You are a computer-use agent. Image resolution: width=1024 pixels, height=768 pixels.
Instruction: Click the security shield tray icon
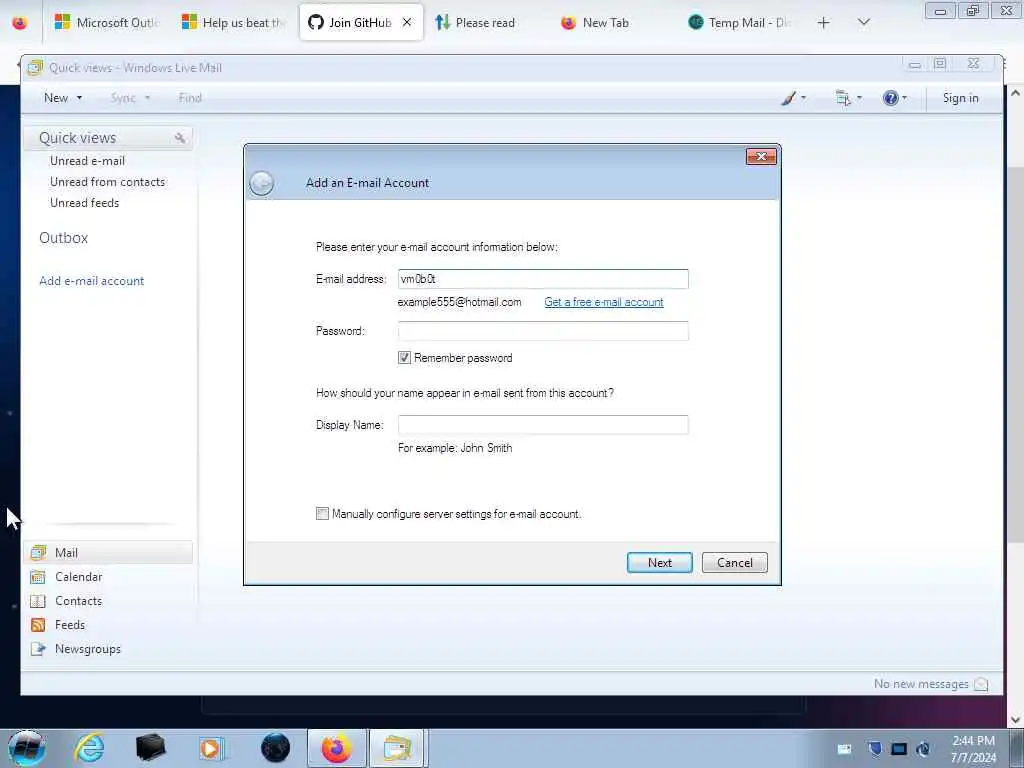tap(875, 749)
